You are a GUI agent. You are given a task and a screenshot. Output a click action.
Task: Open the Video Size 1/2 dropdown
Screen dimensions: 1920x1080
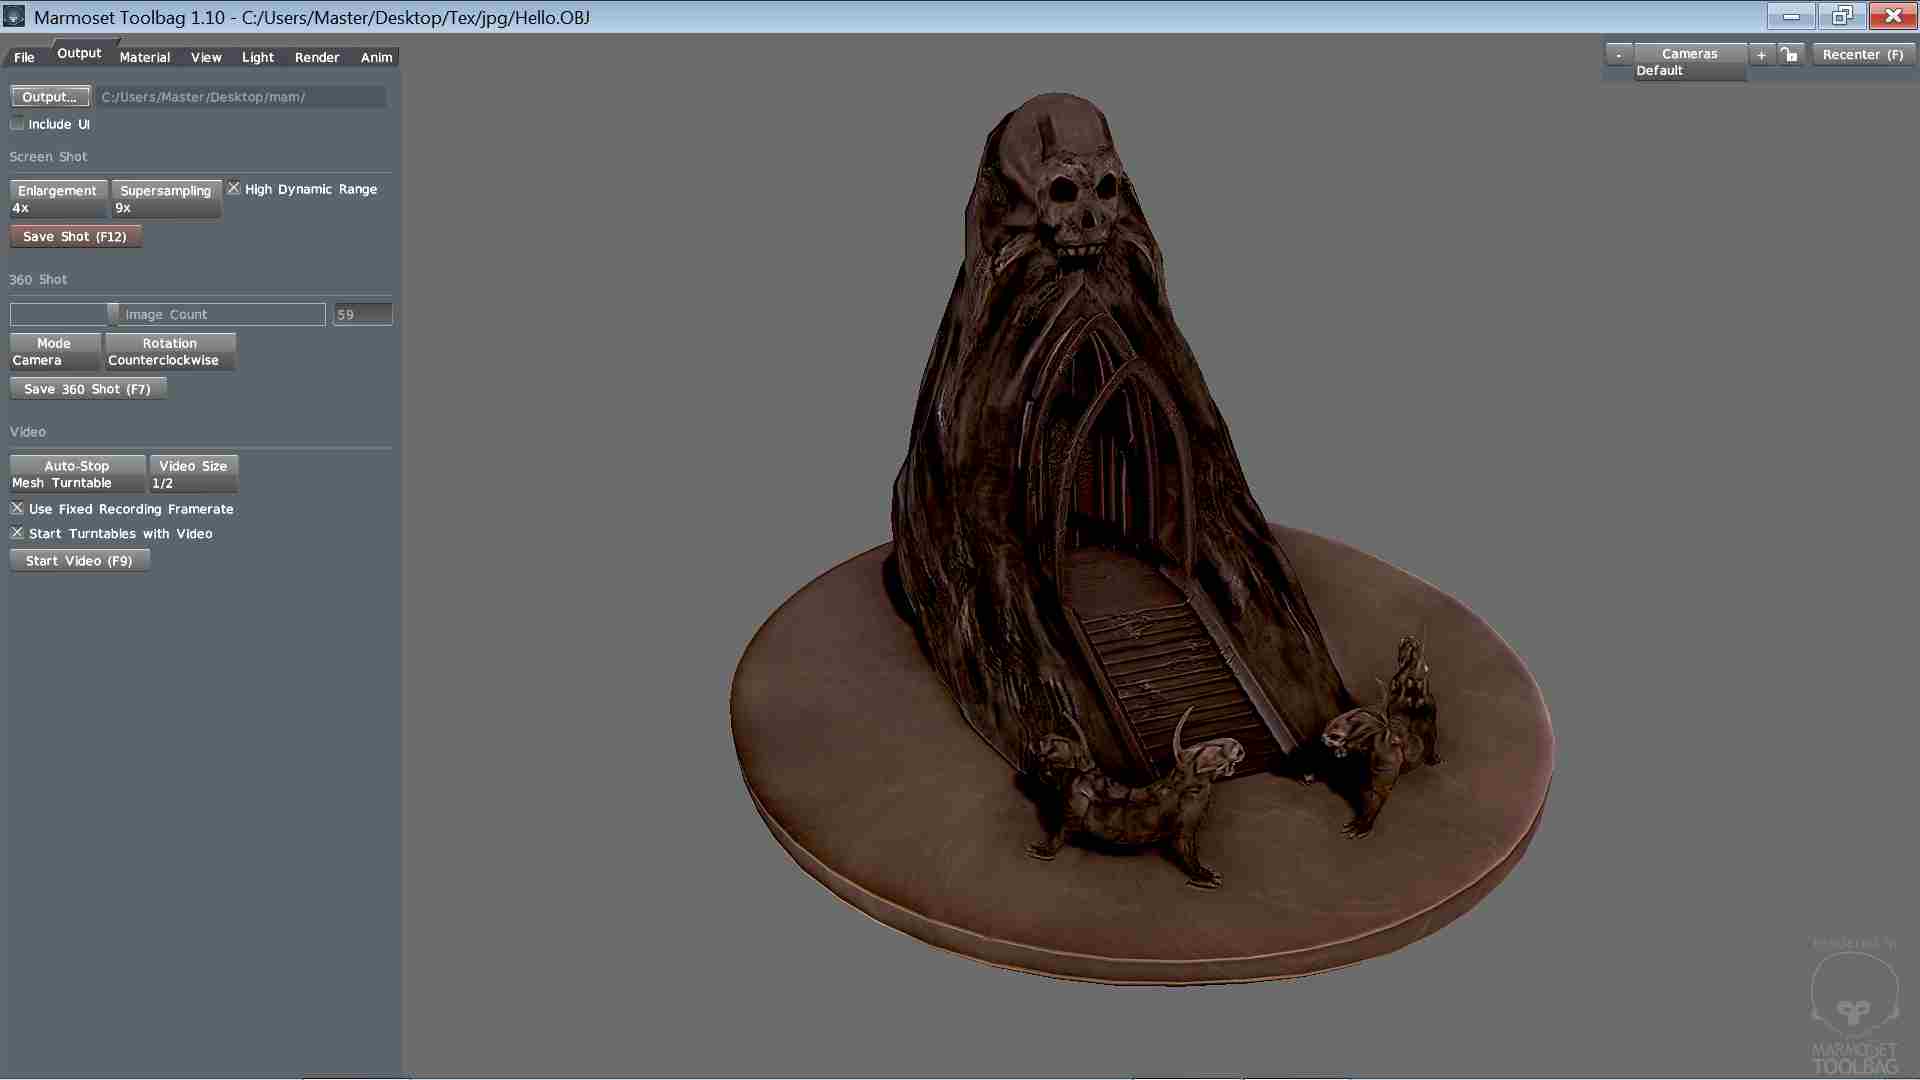[x=193, y=474]
